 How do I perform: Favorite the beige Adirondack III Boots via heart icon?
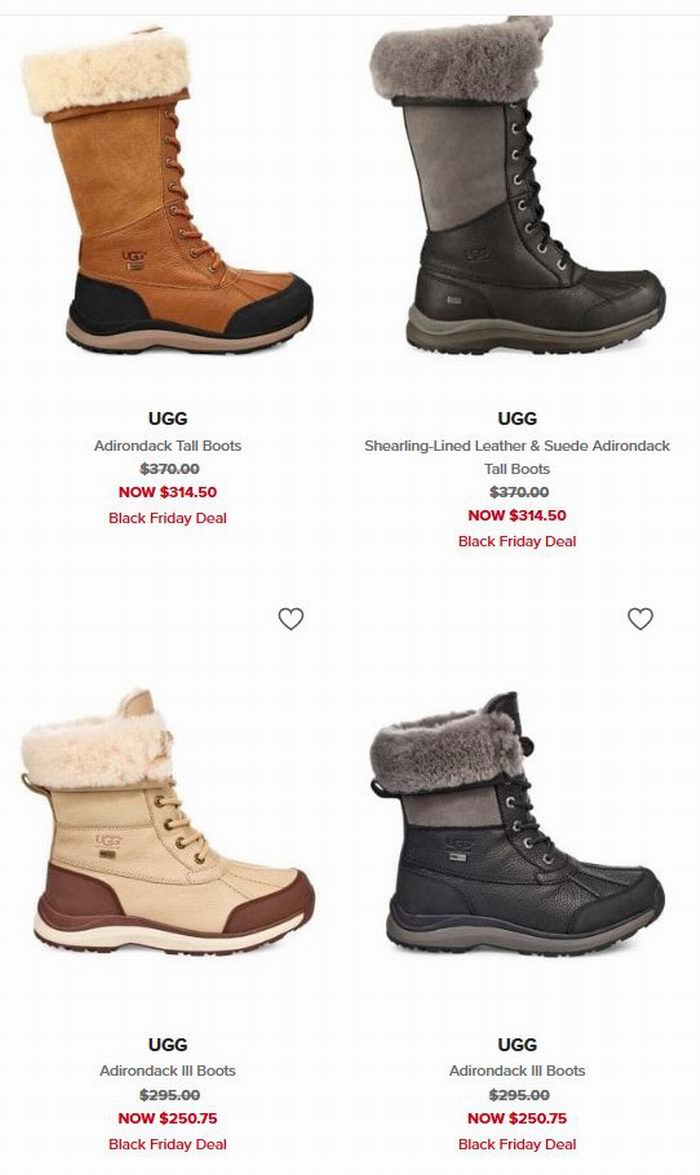(291, 619)
